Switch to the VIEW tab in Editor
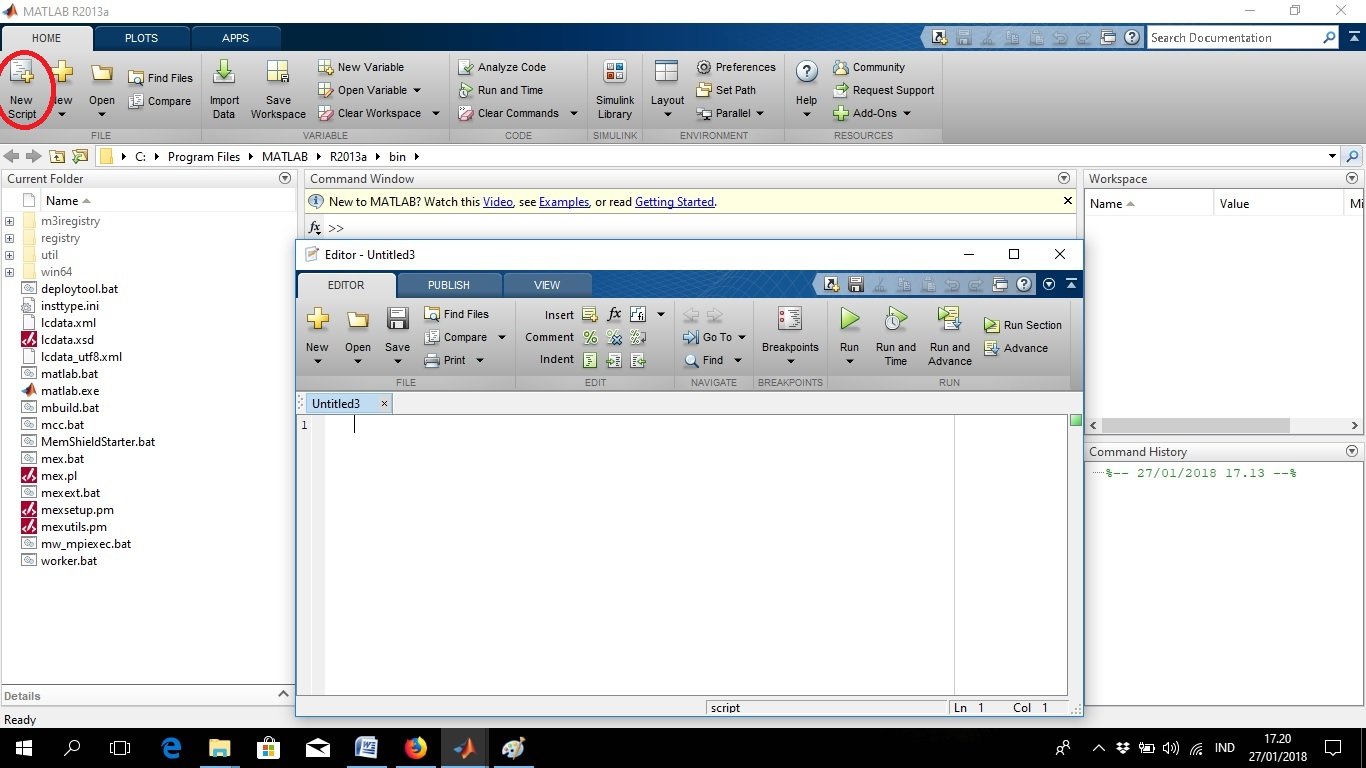 coord(547,285)
